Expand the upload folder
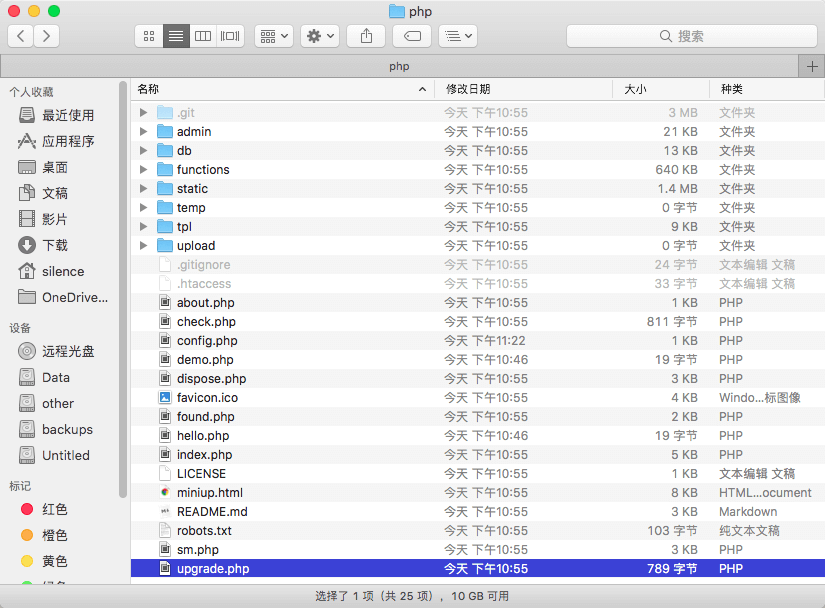The image size is (825, 608). [144, 246]
